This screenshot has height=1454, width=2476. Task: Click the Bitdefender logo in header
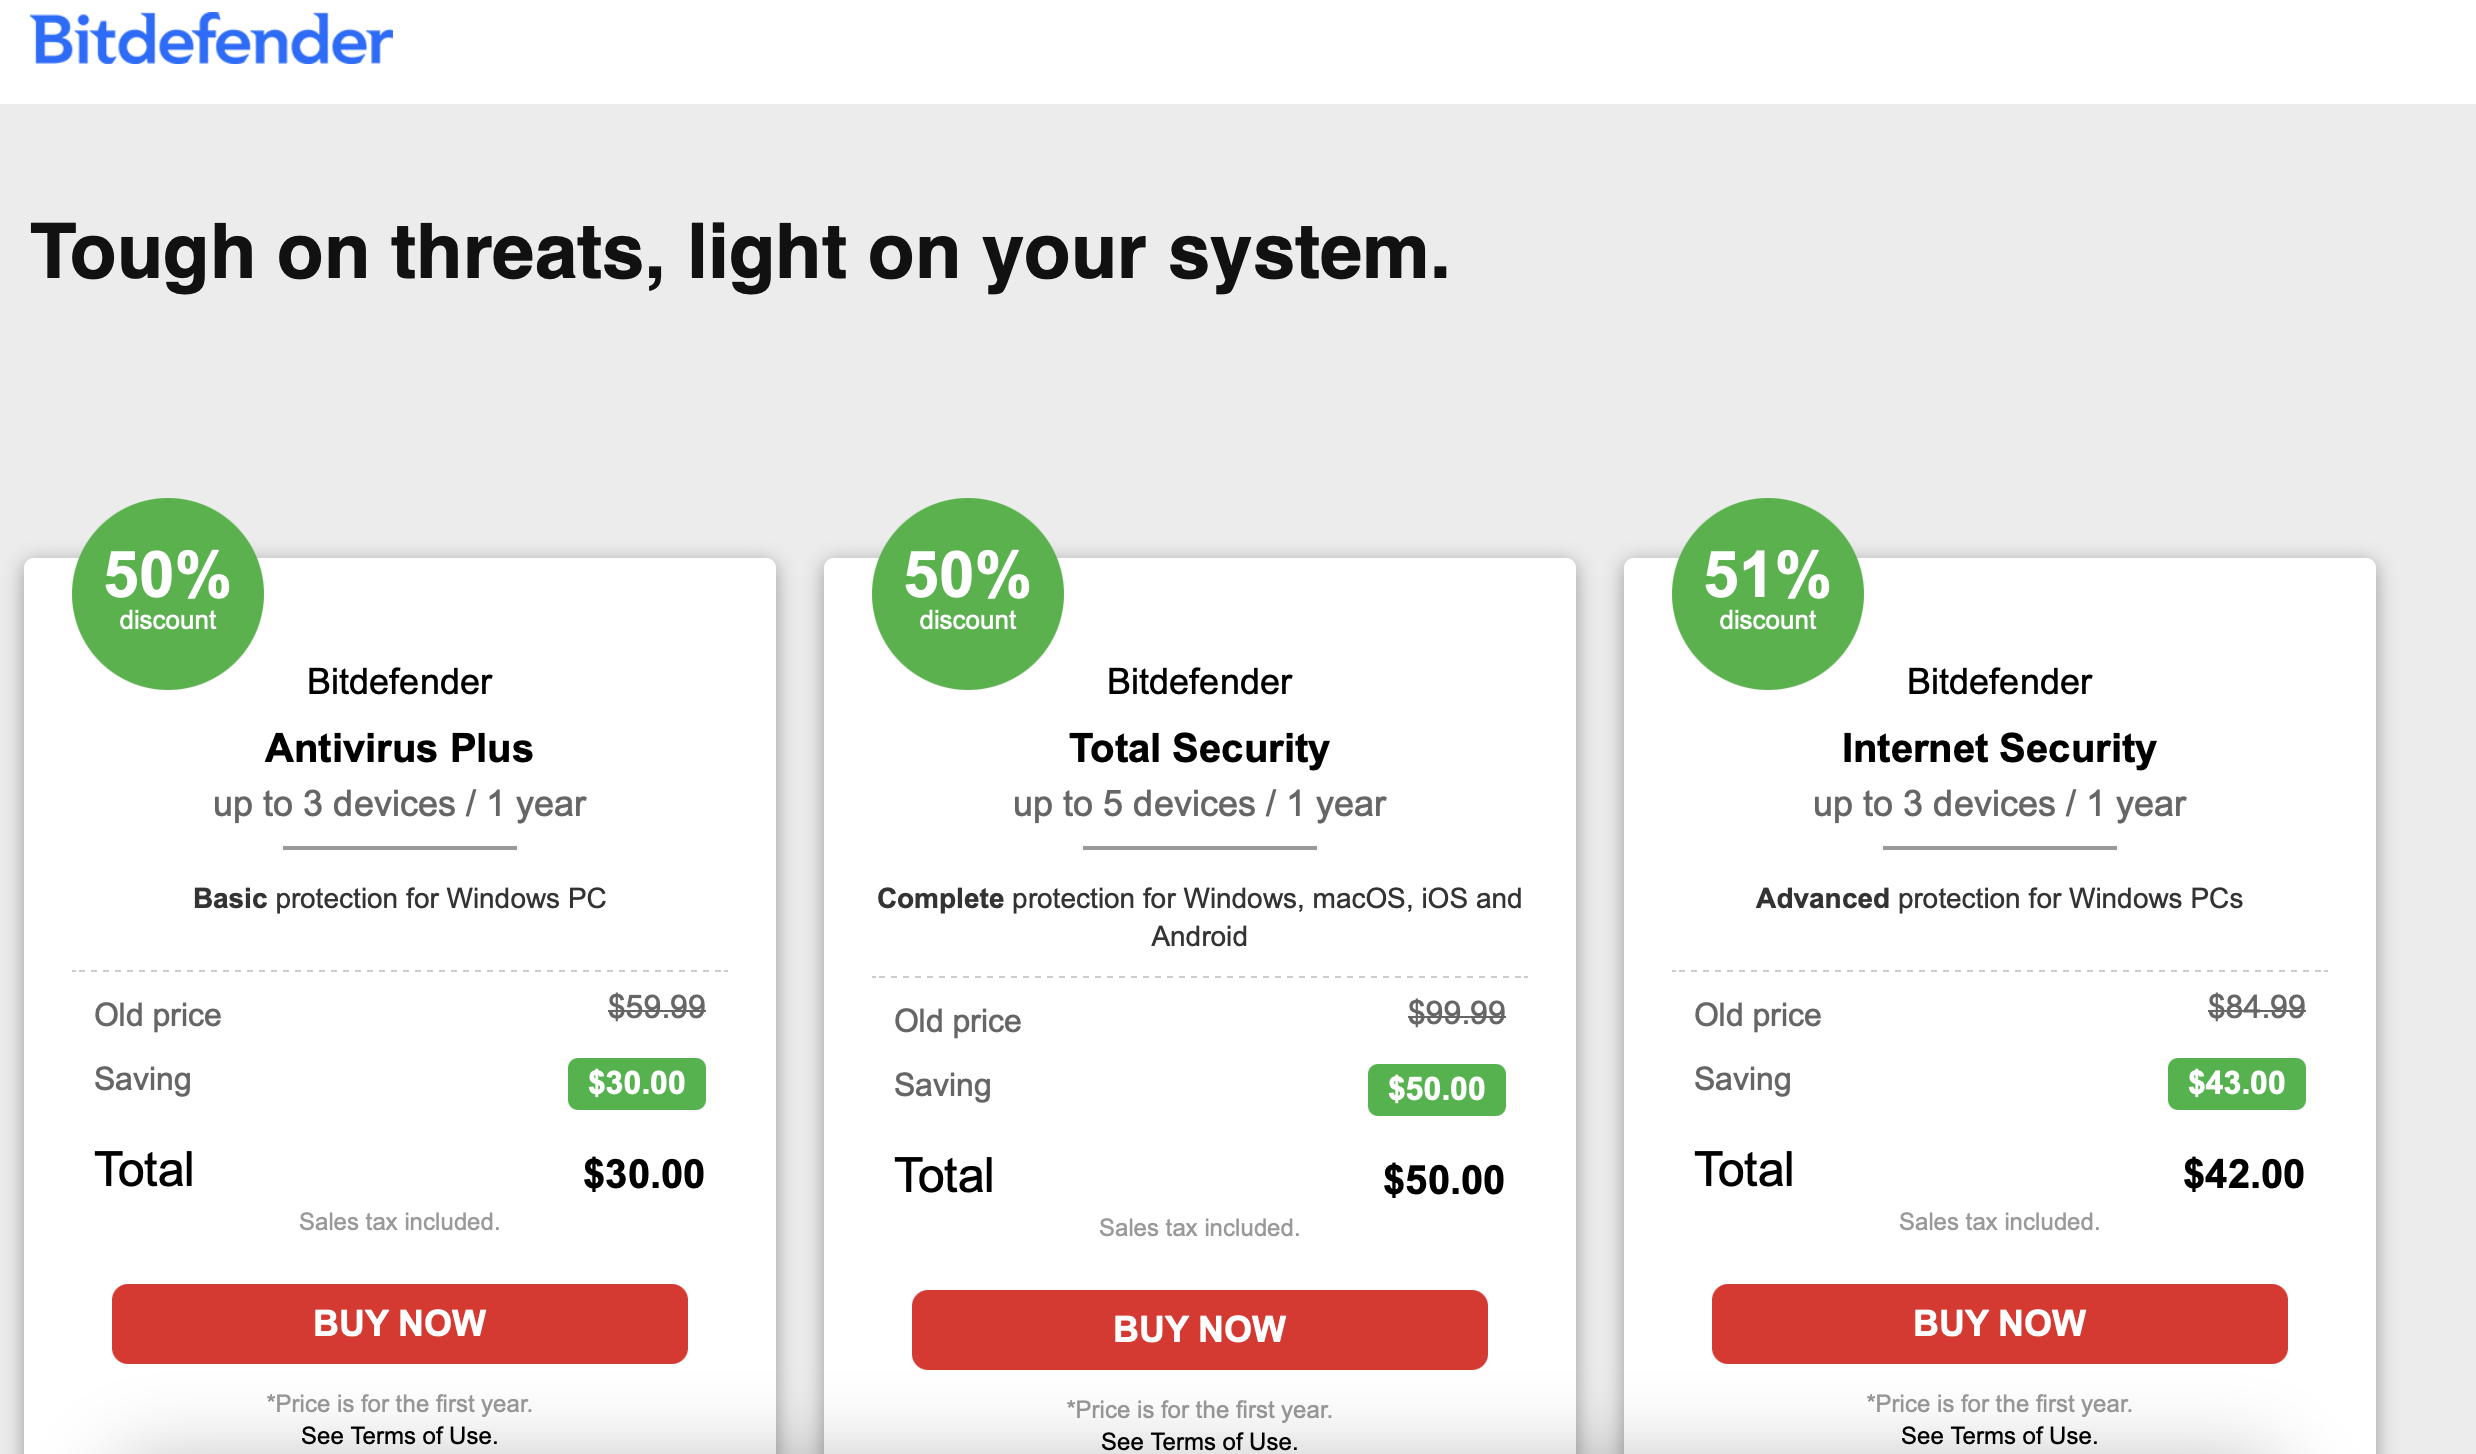coord(212,41)
